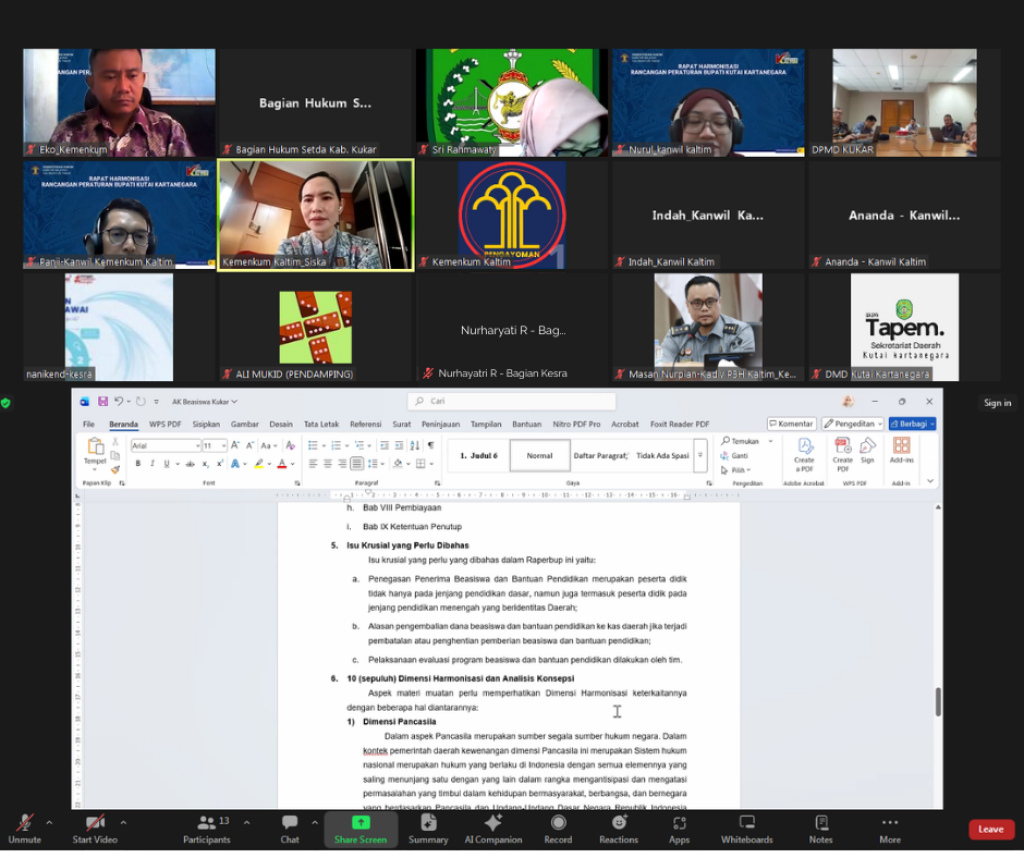This screenshot has height=858, width=1024.
Task: Click the Create a PDF Acrobat icon
Action: tap(804, 450)
